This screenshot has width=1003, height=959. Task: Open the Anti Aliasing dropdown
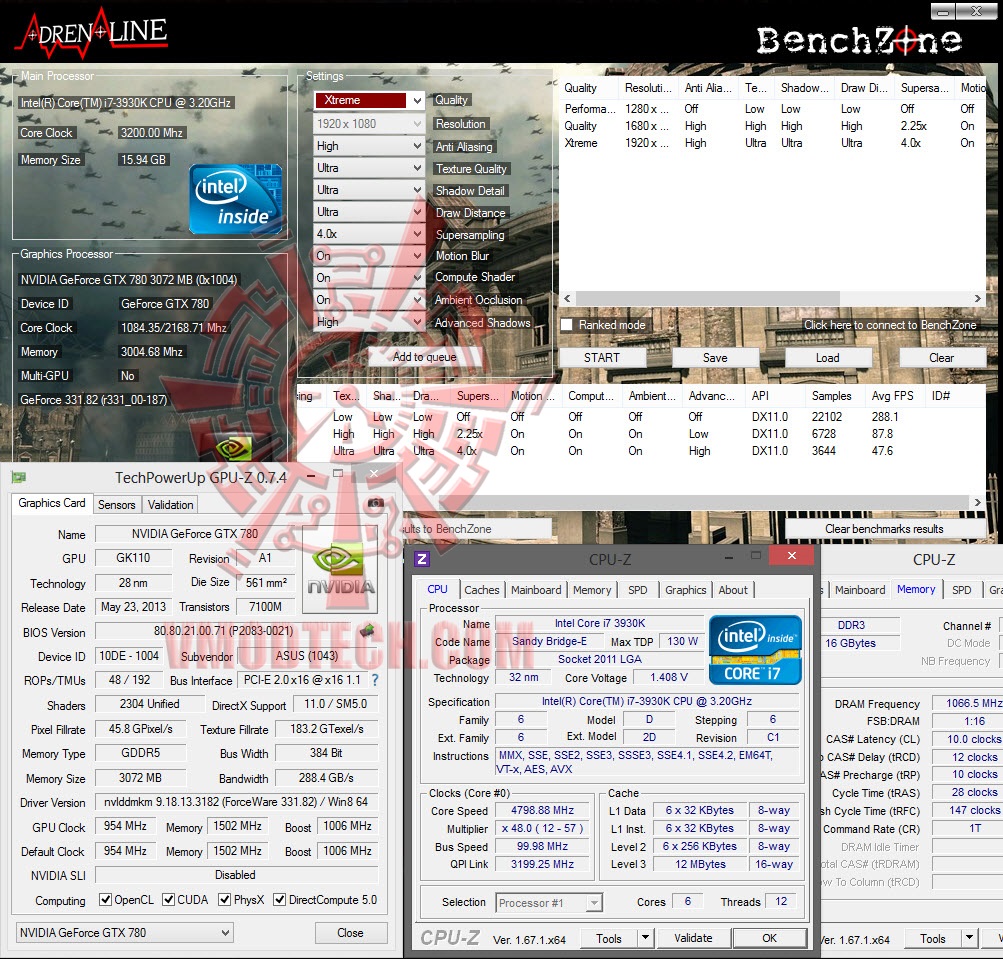point(369,146)
